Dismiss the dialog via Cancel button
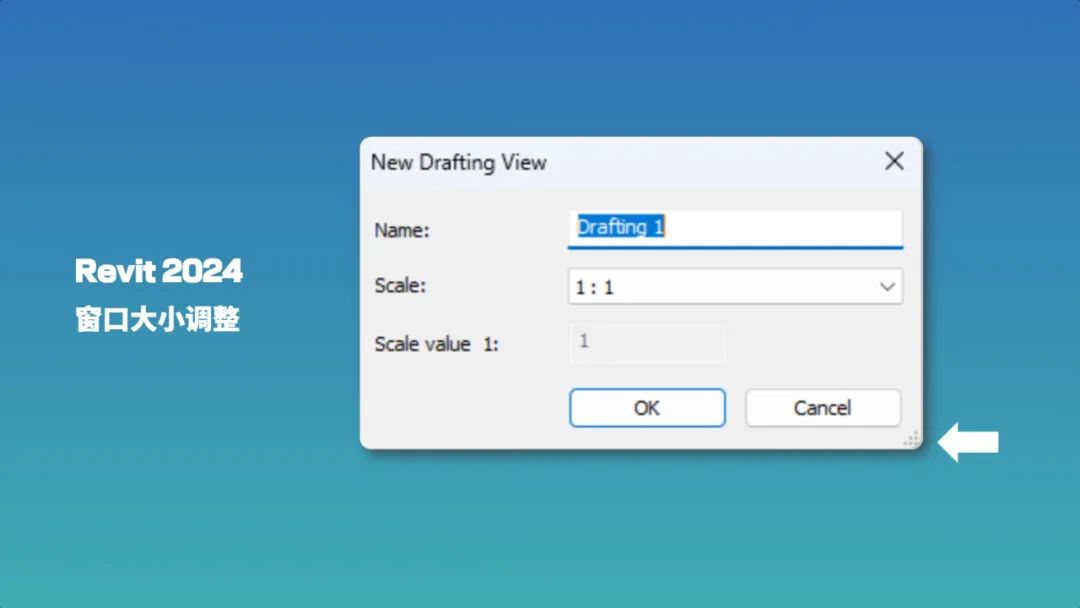The width and height of the screenshot is (1080, 608). click(x=822, y=408)
